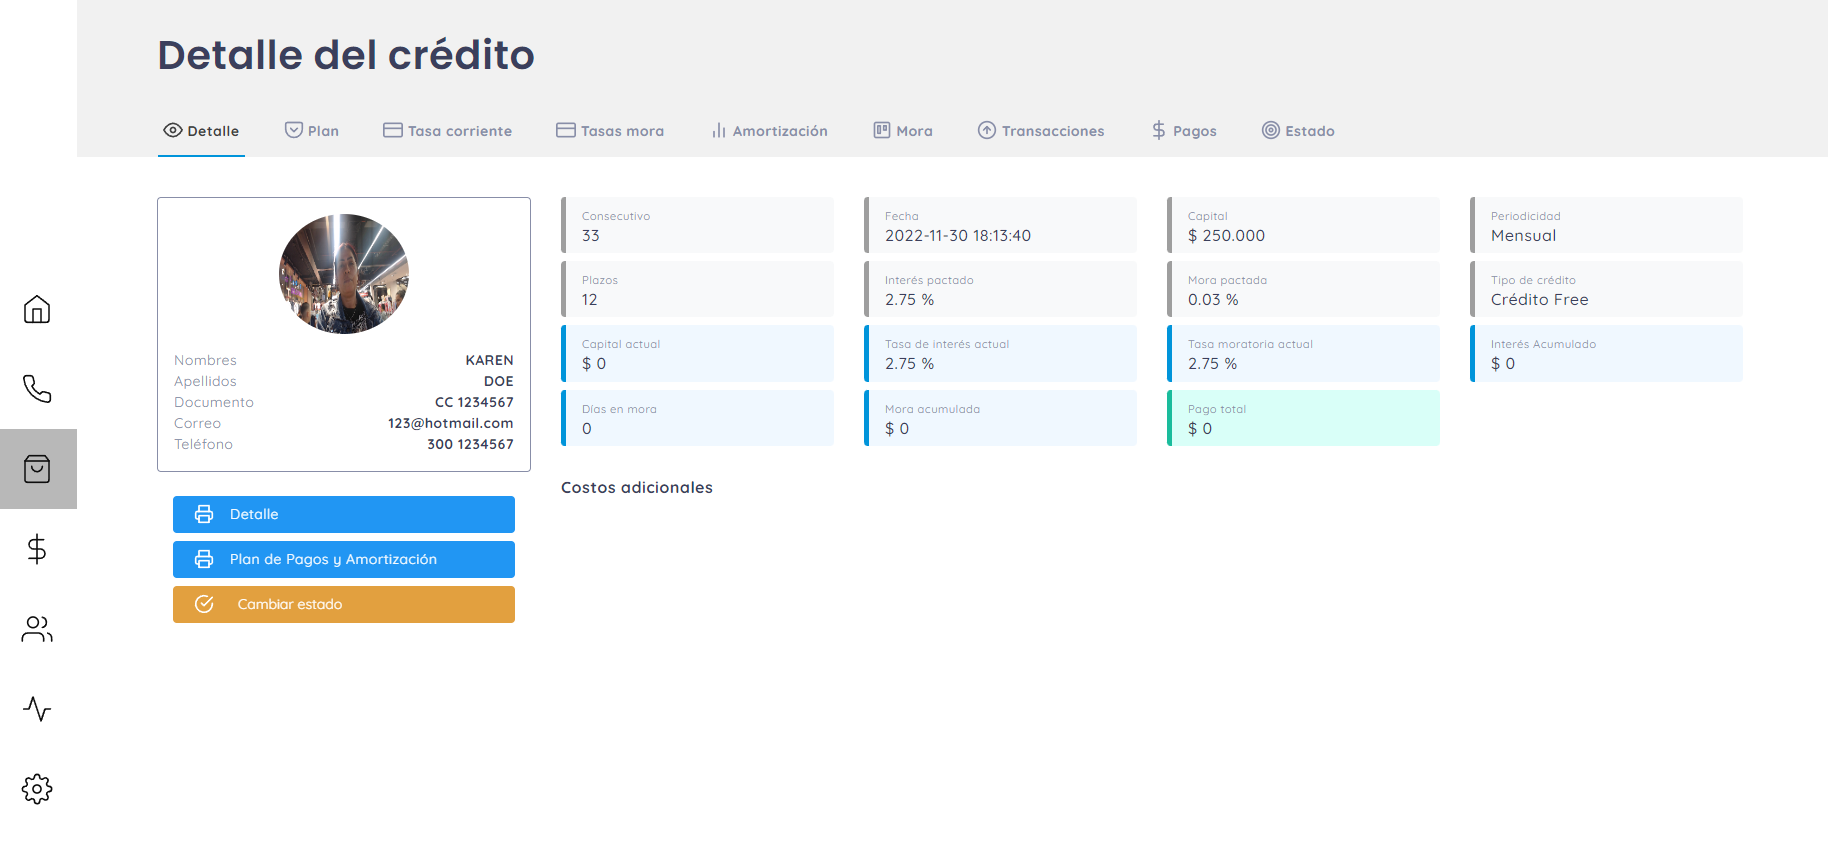Switch to the Tasa corriente tab
Image resolution: width=1828 pixels, height=858 pixels.
(x=448, y=131)
